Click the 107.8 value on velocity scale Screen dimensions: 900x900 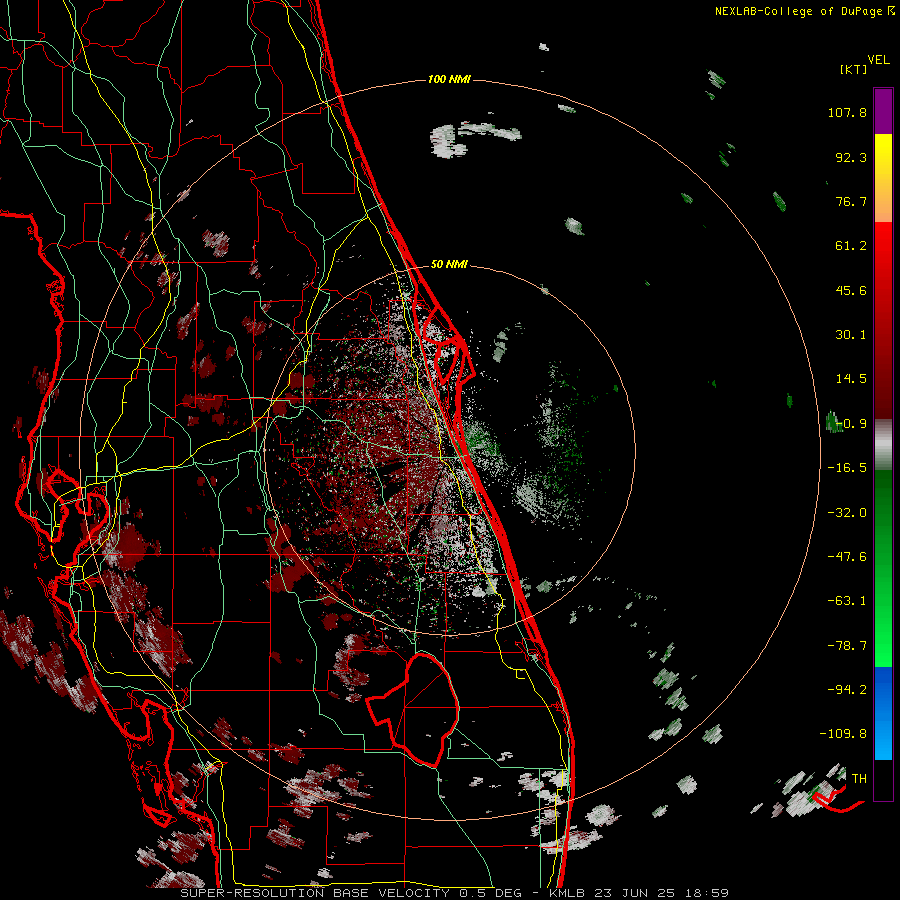pos(847,112)
